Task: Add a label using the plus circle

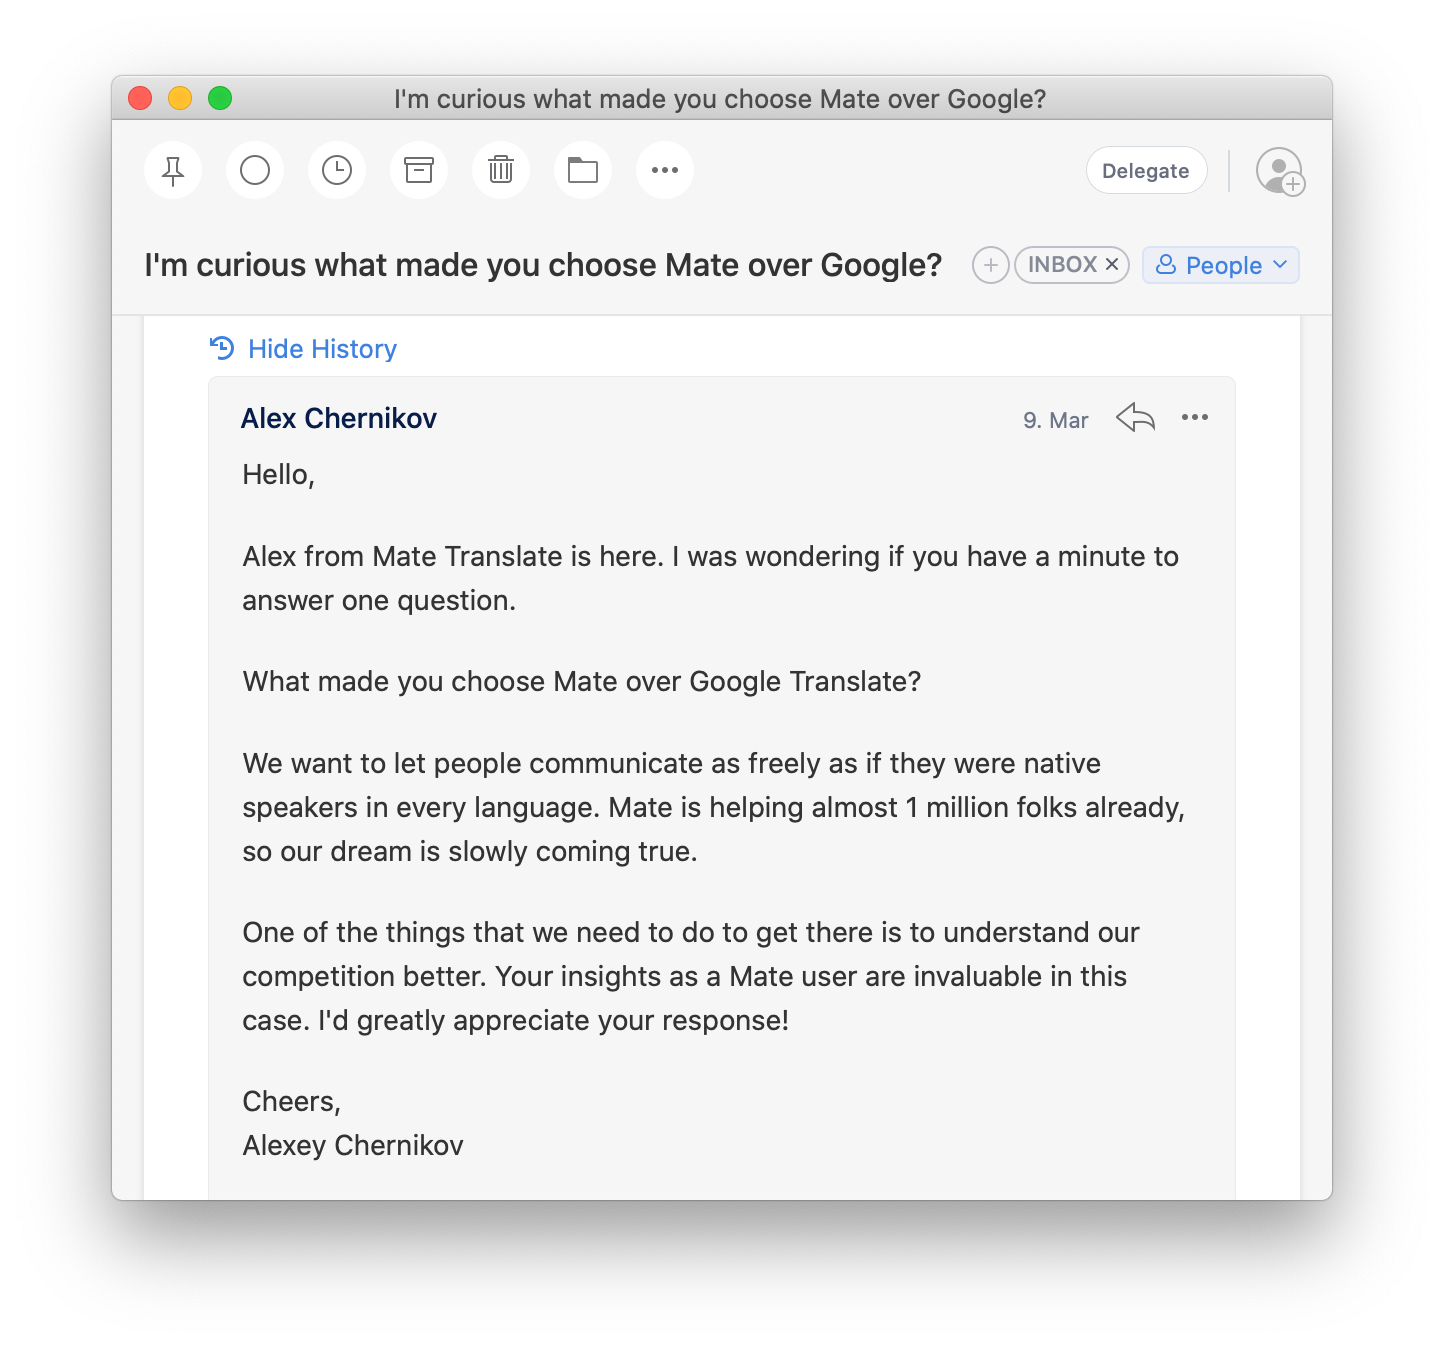Action: (x=990, y=265)
